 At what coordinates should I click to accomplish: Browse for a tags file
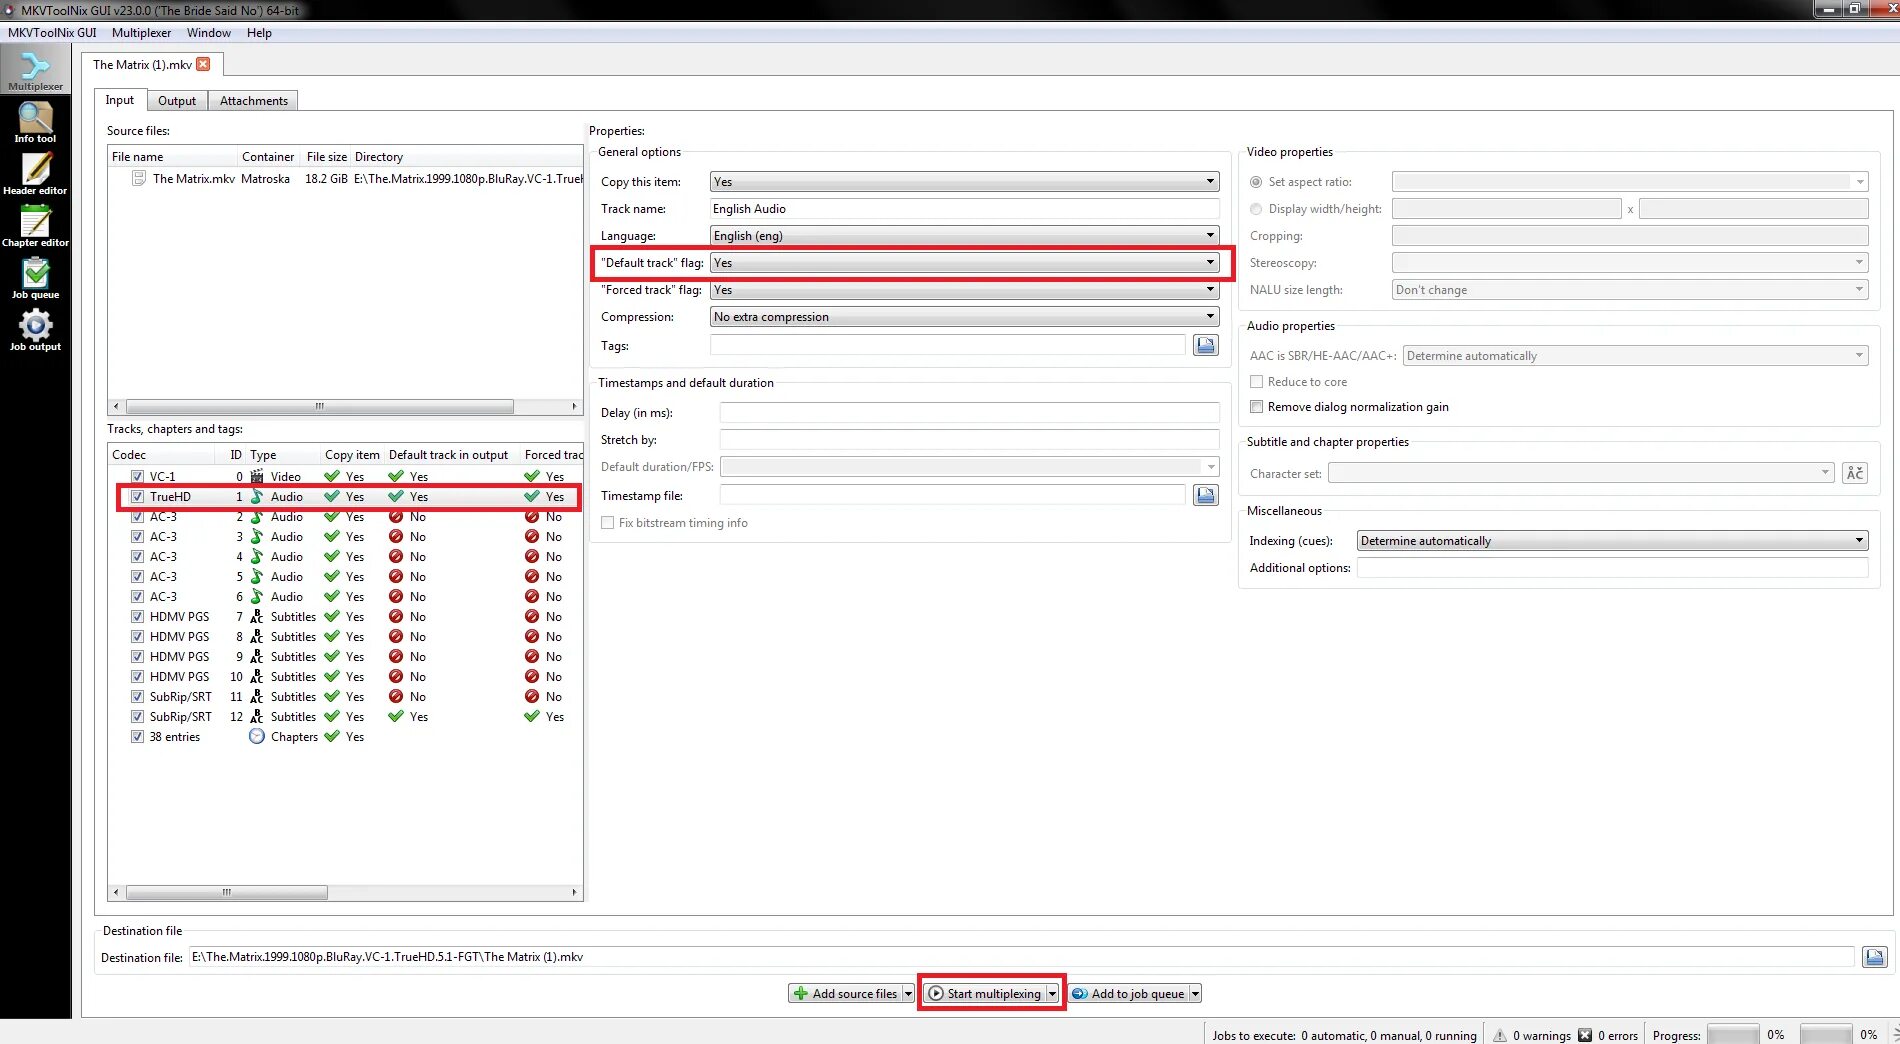click(1206, 345)
